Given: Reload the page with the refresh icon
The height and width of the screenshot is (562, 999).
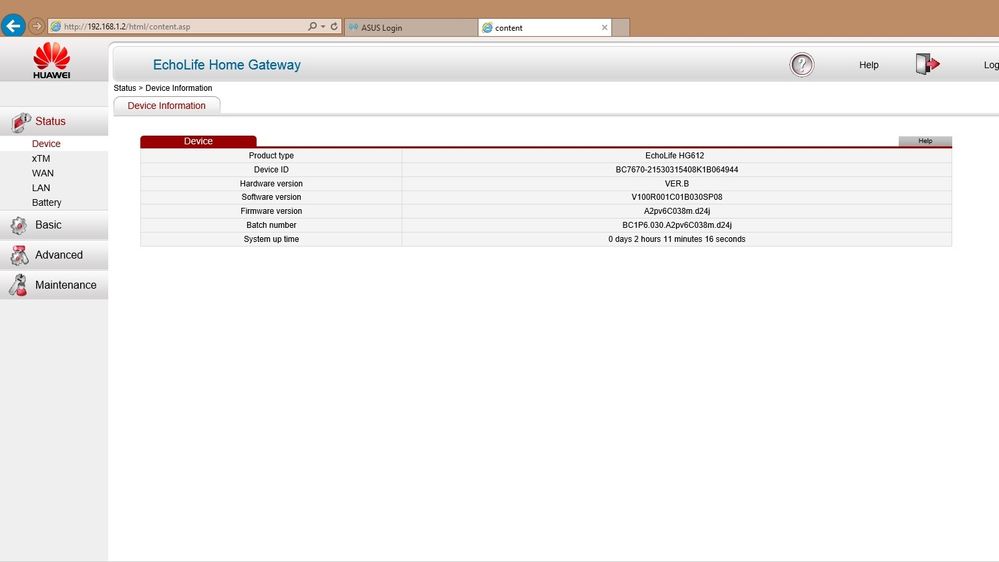Looking at the screenshot, I should point(334,26).
